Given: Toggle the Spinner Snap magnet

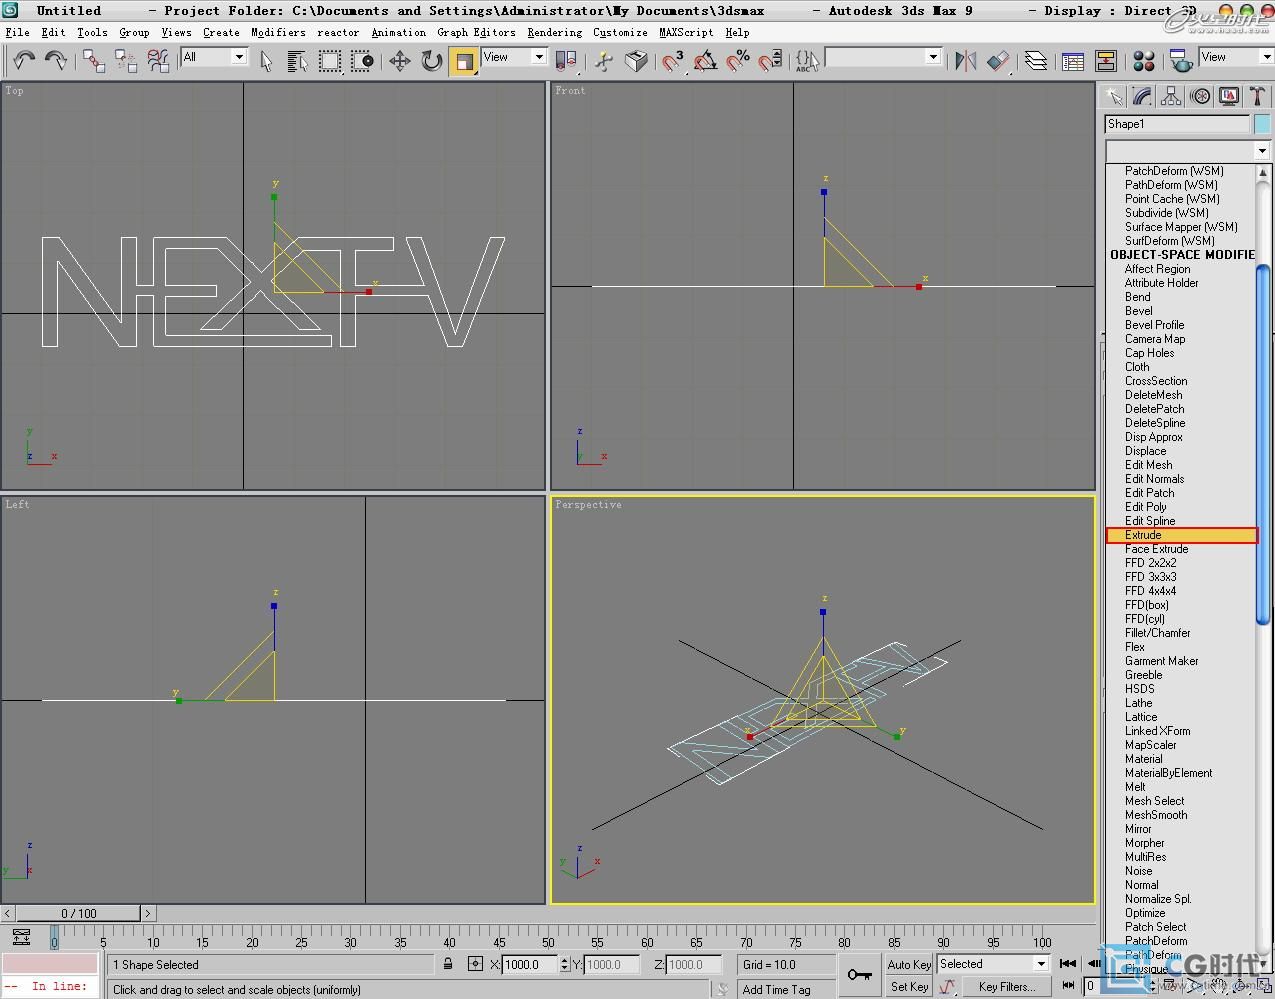Looking at the screenshot, I should point(770,61).
